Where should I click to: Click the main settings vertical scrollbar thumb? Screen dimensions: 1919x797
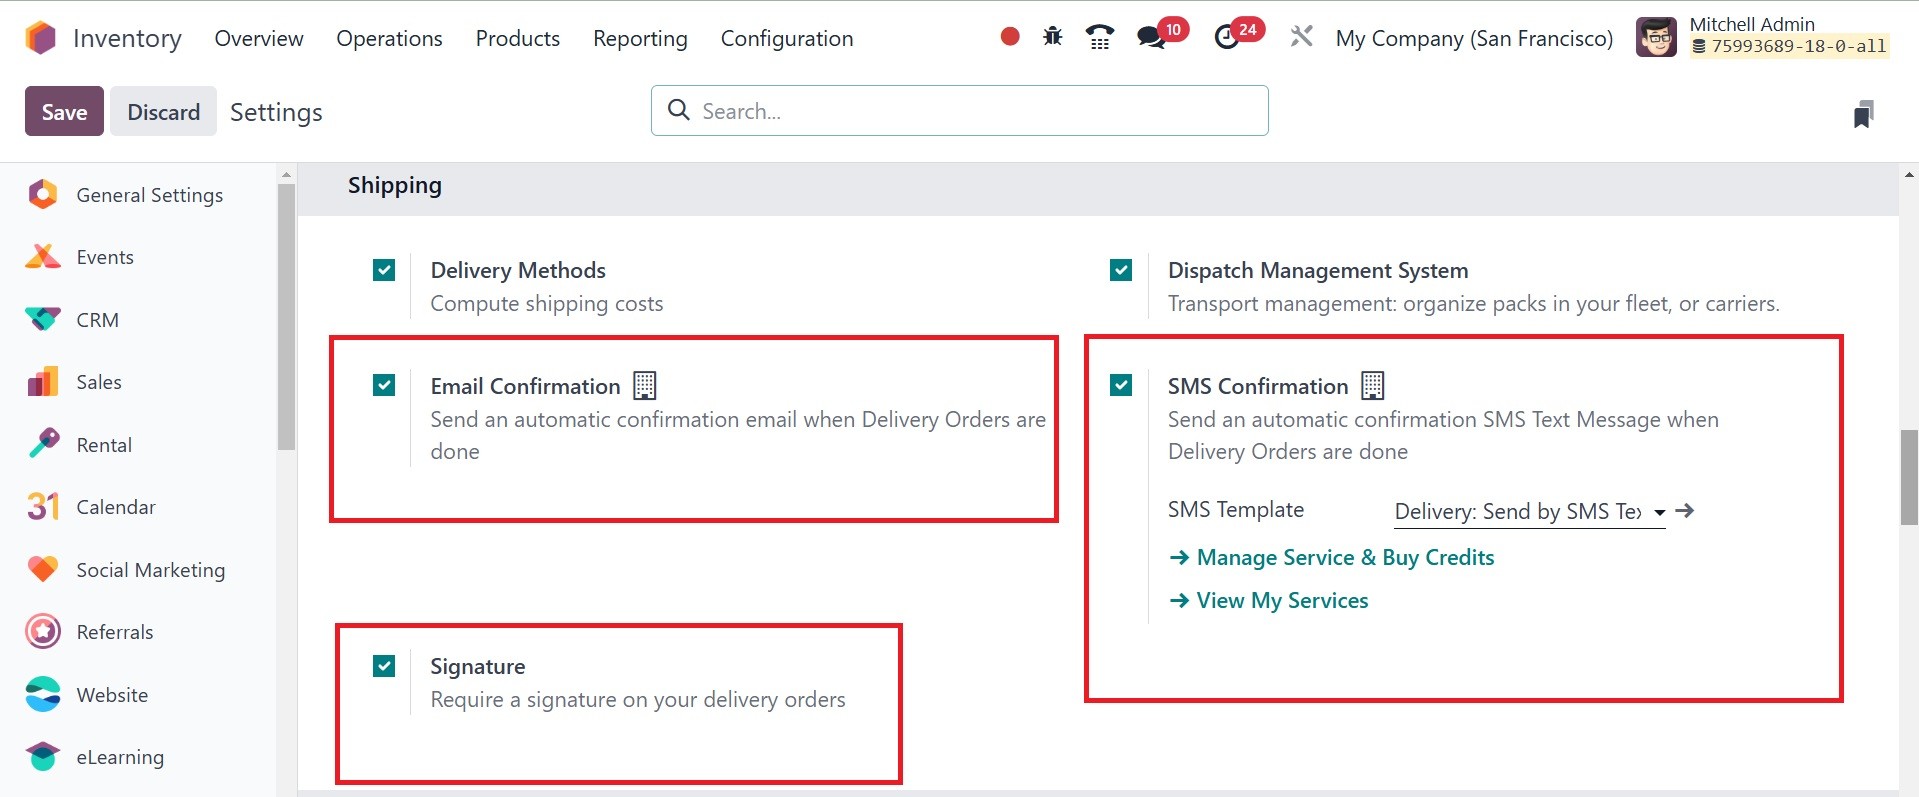[x=1908, y=477]
